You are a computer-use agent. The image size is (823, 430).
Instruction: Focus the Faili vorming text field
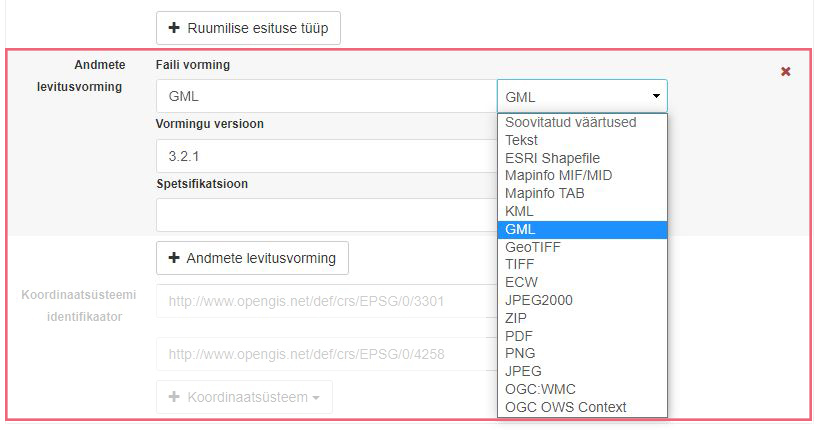(x=326, y=96)
